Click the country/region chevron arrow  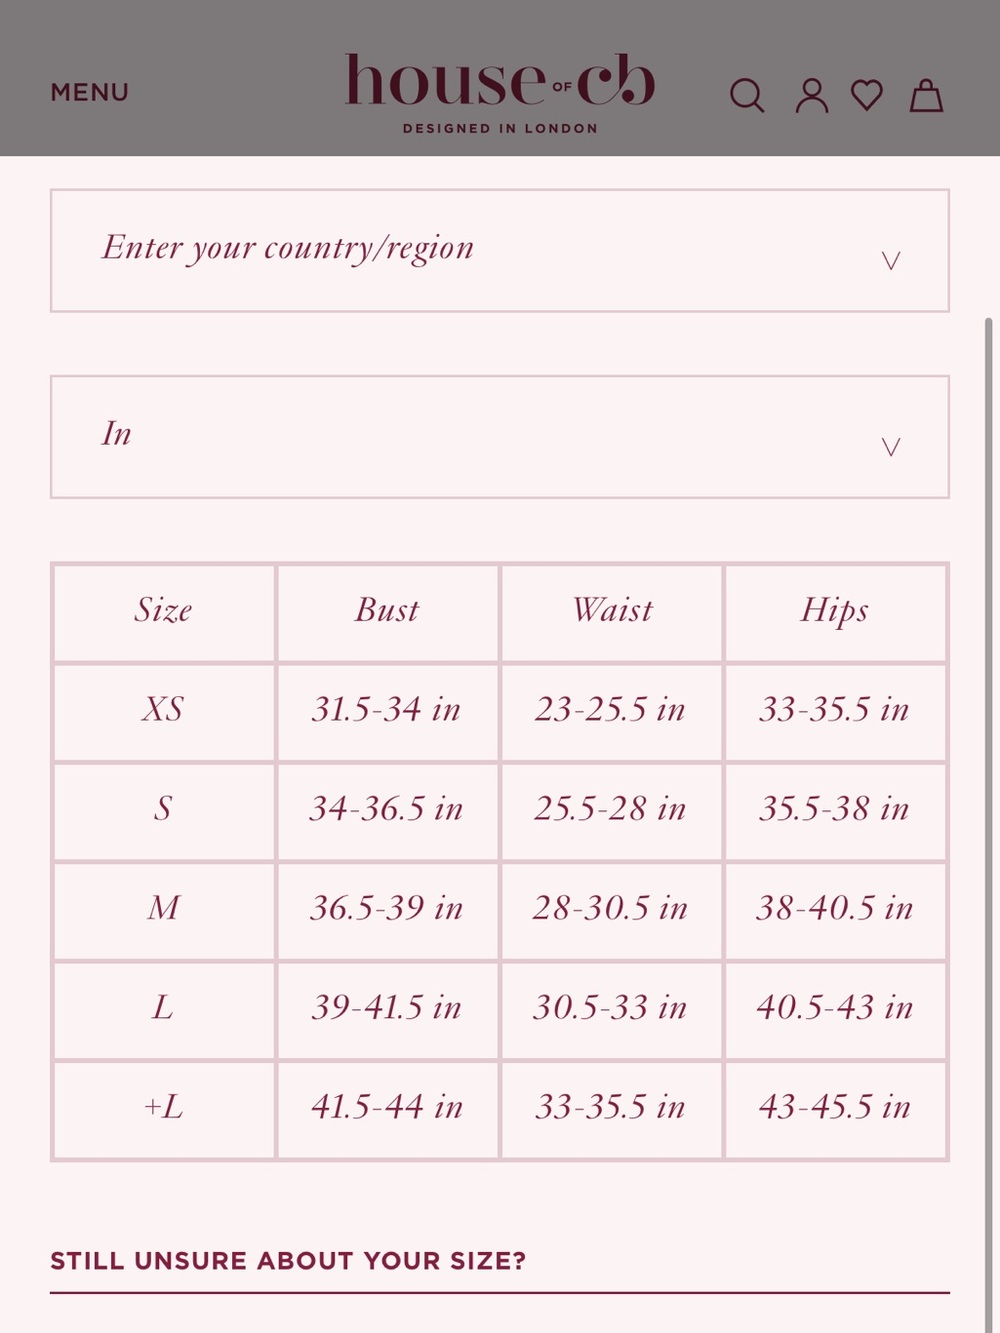point(891,261)
